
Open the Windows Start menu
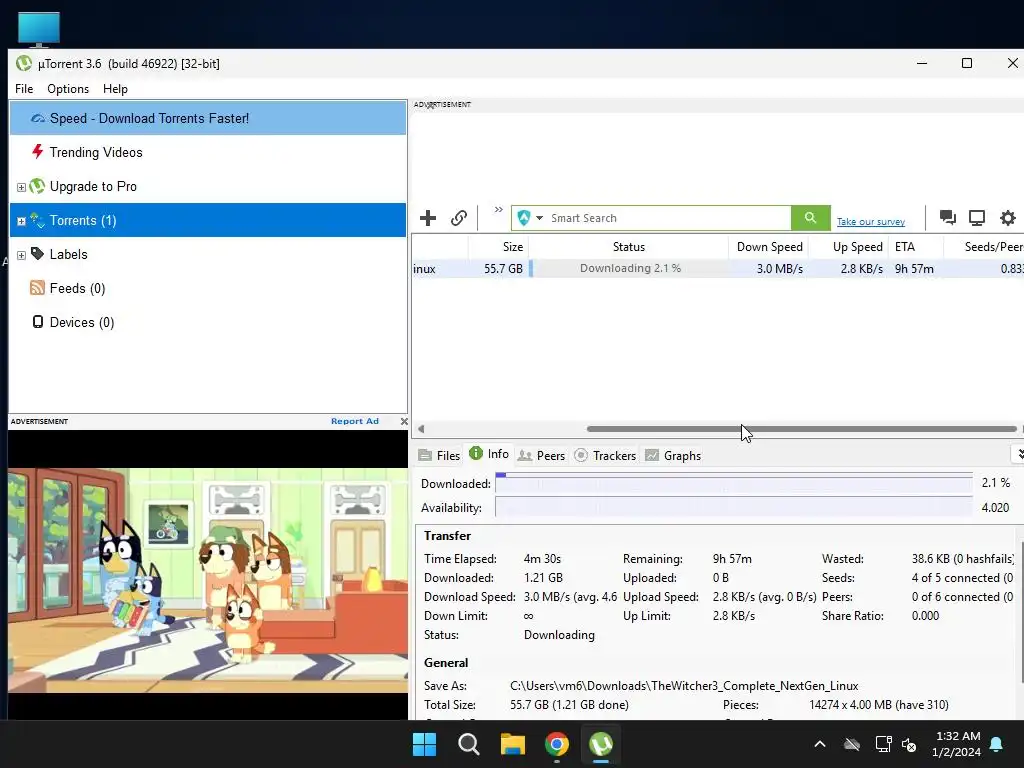(x=424, y=744)
